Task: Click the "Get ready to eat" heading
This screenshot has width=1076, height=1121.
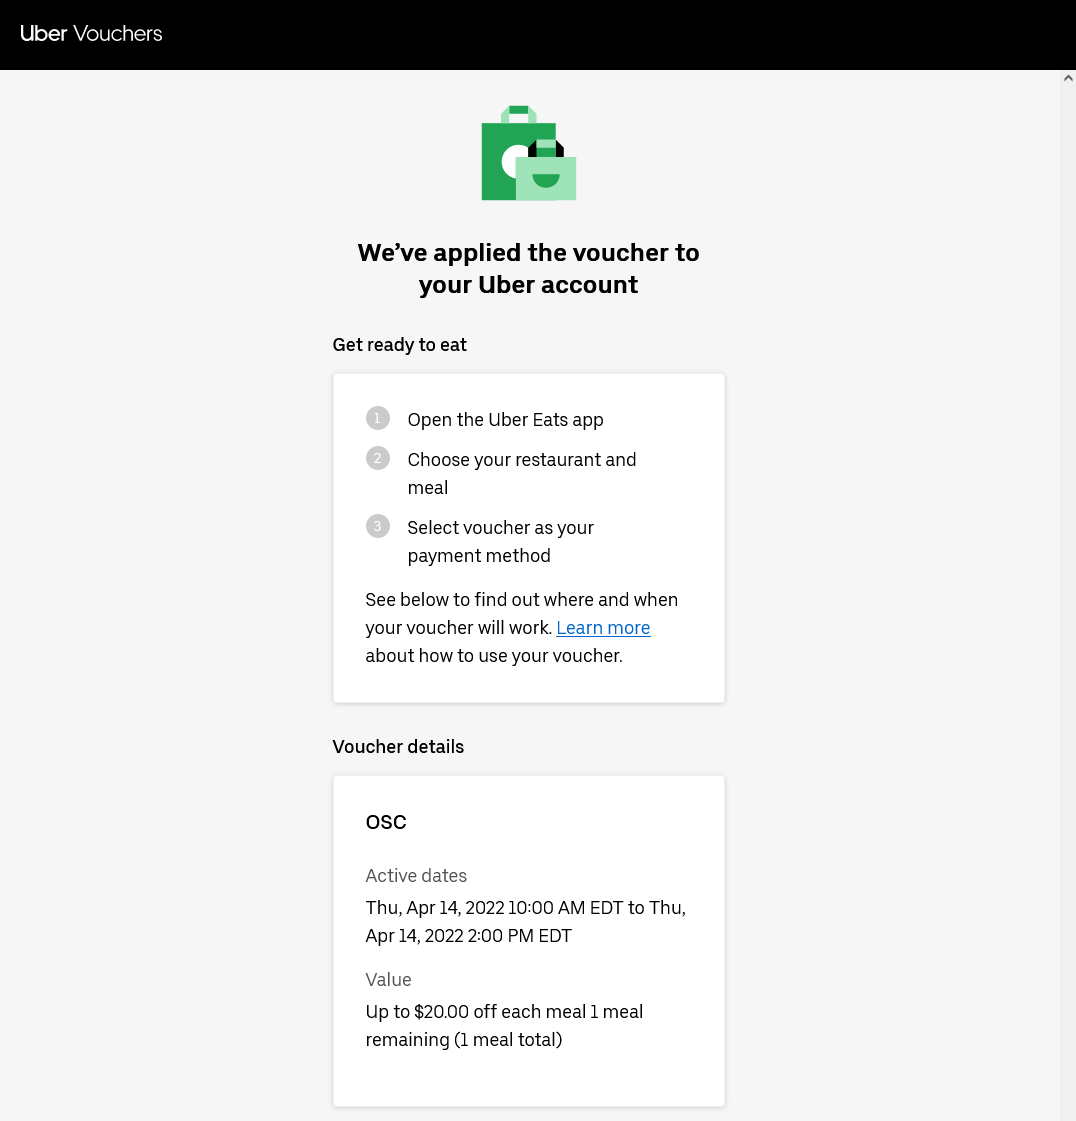Action: (x=399, y=345)
